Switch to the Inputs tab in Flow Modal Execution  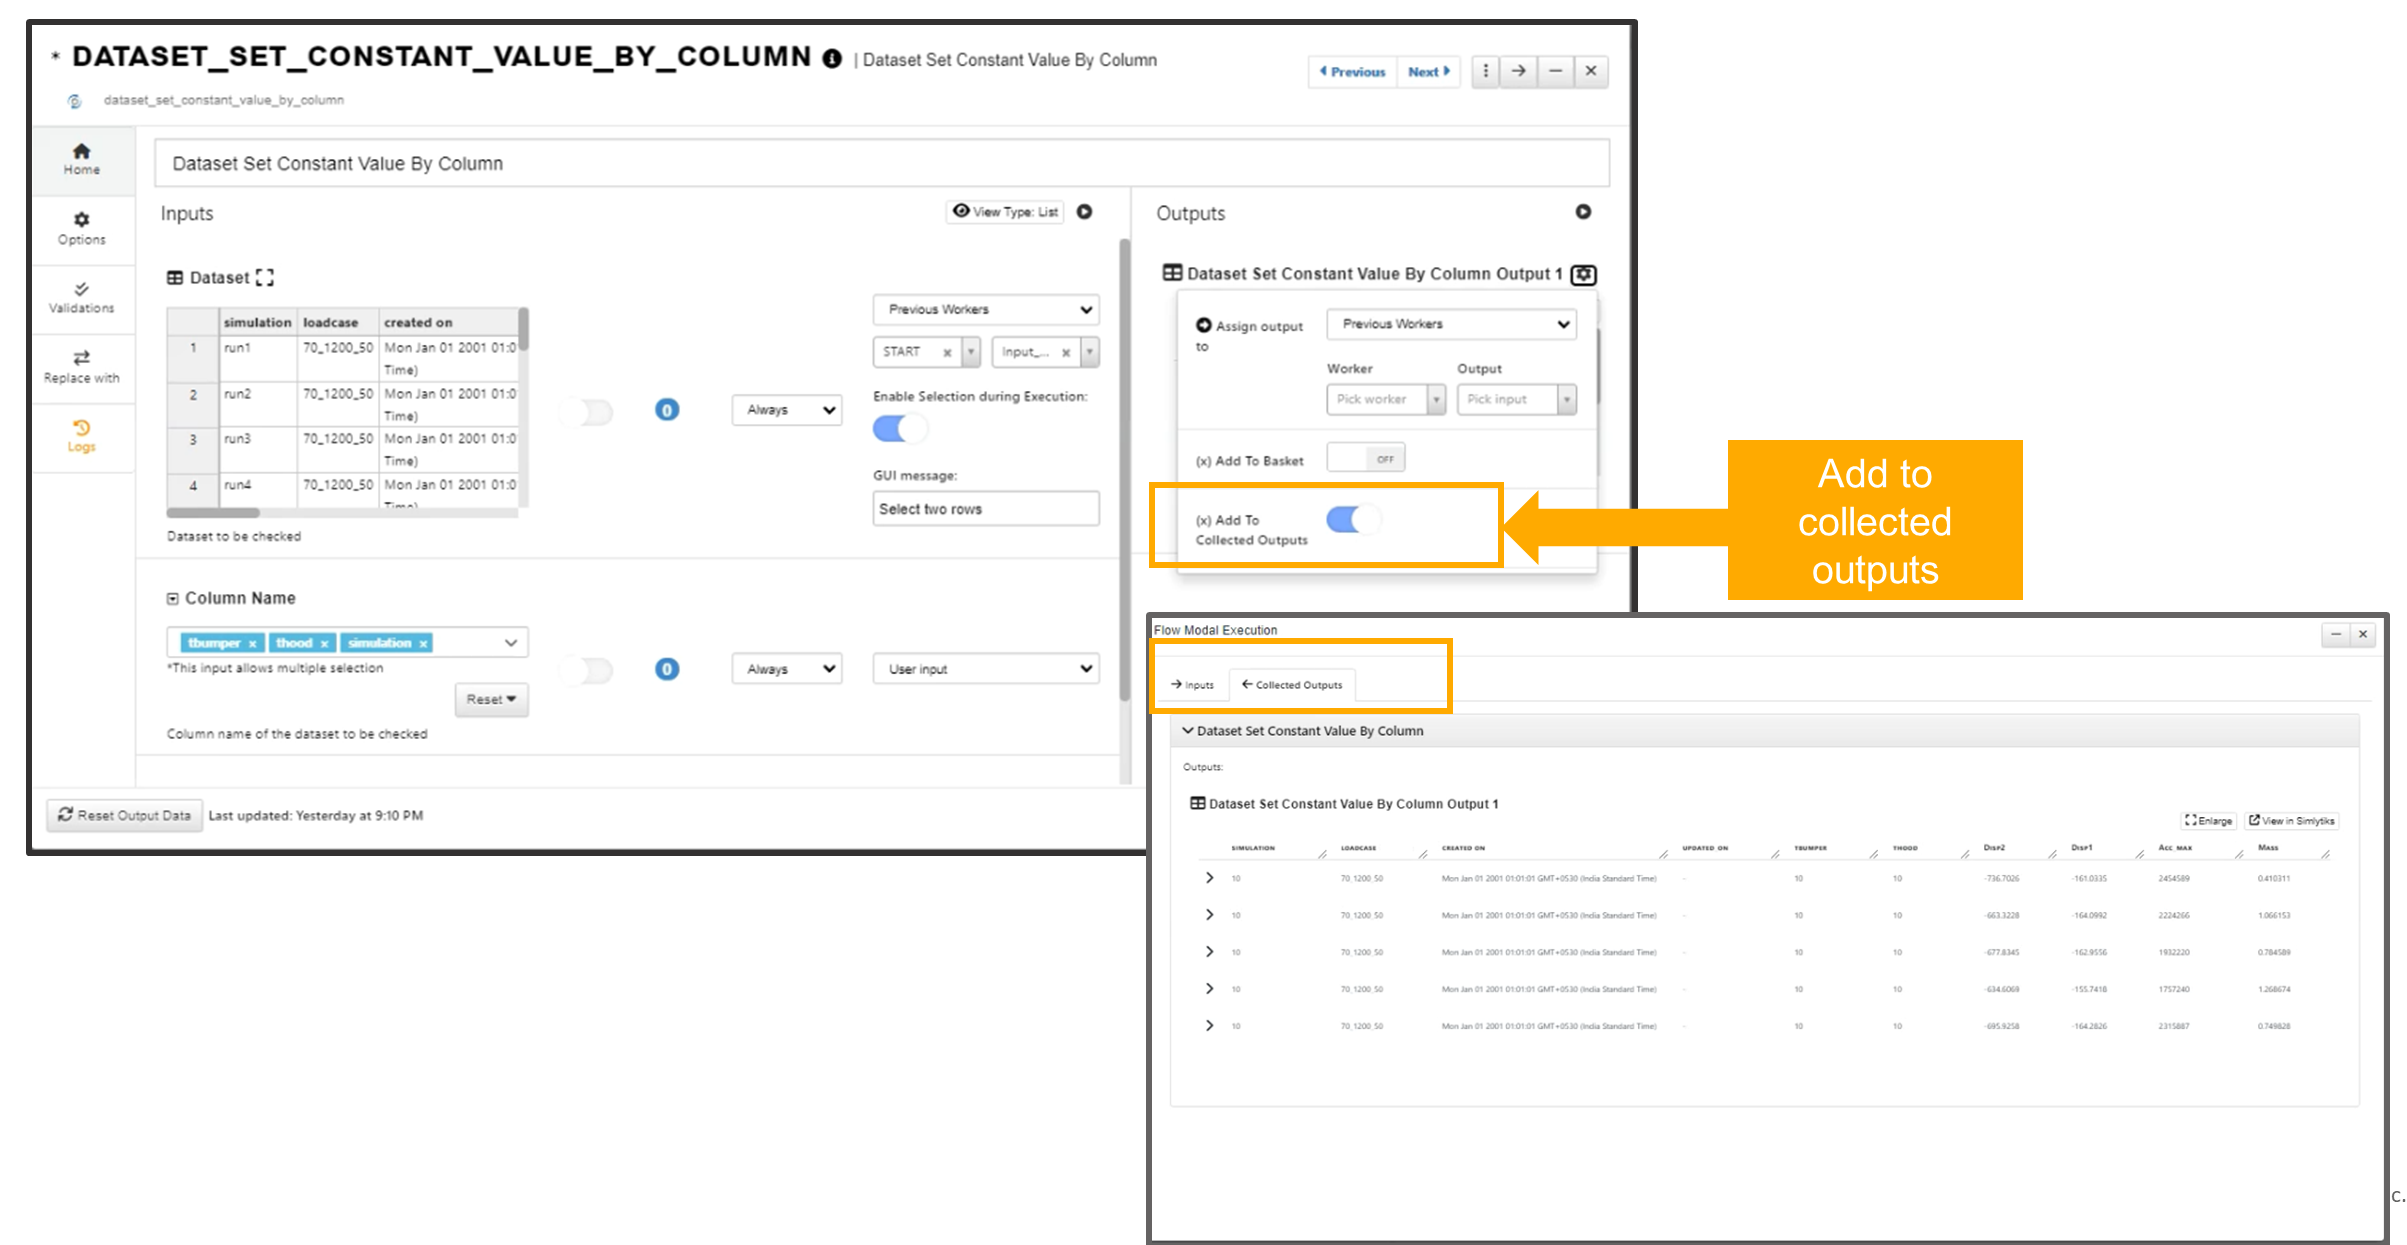[x=1192, y=684]
